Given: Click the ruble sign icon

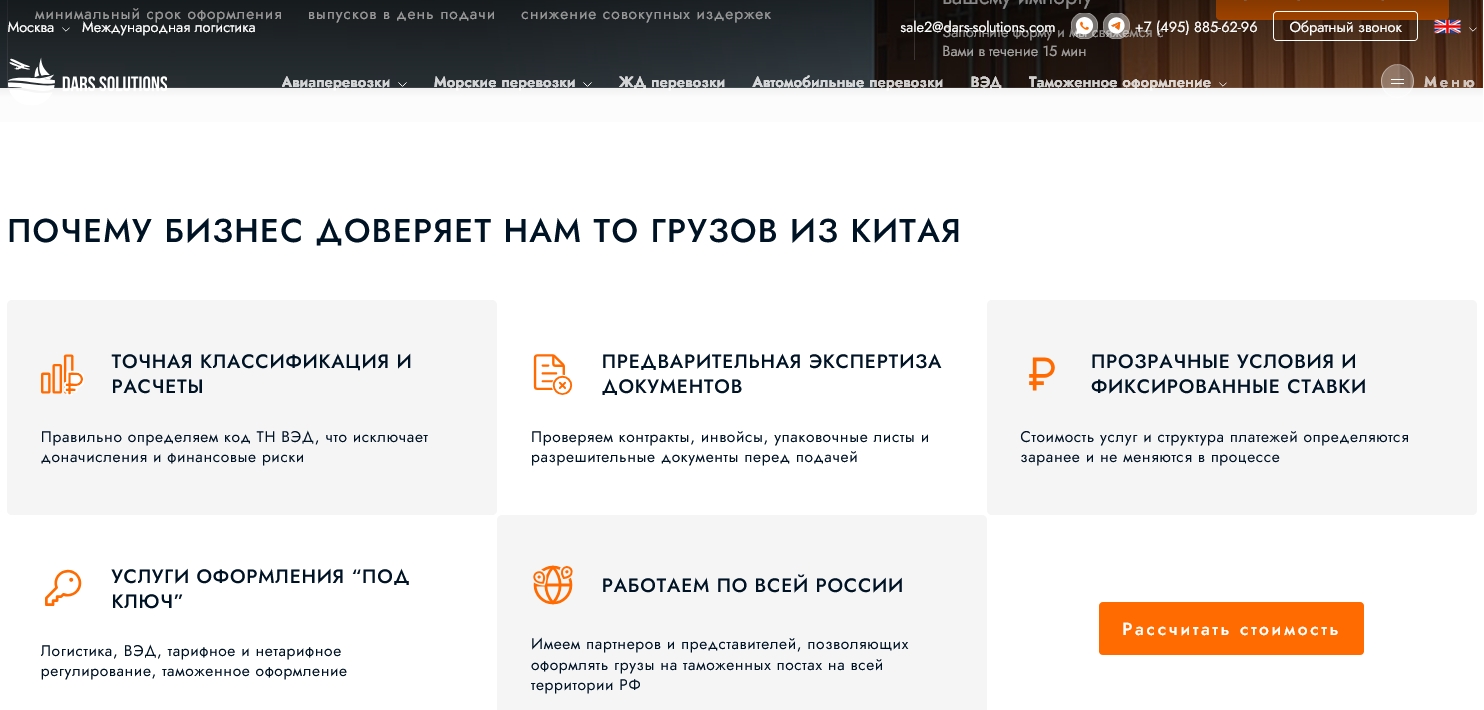Looking at the screenshot, I should pyautogui.click(x=1041, y=374).
